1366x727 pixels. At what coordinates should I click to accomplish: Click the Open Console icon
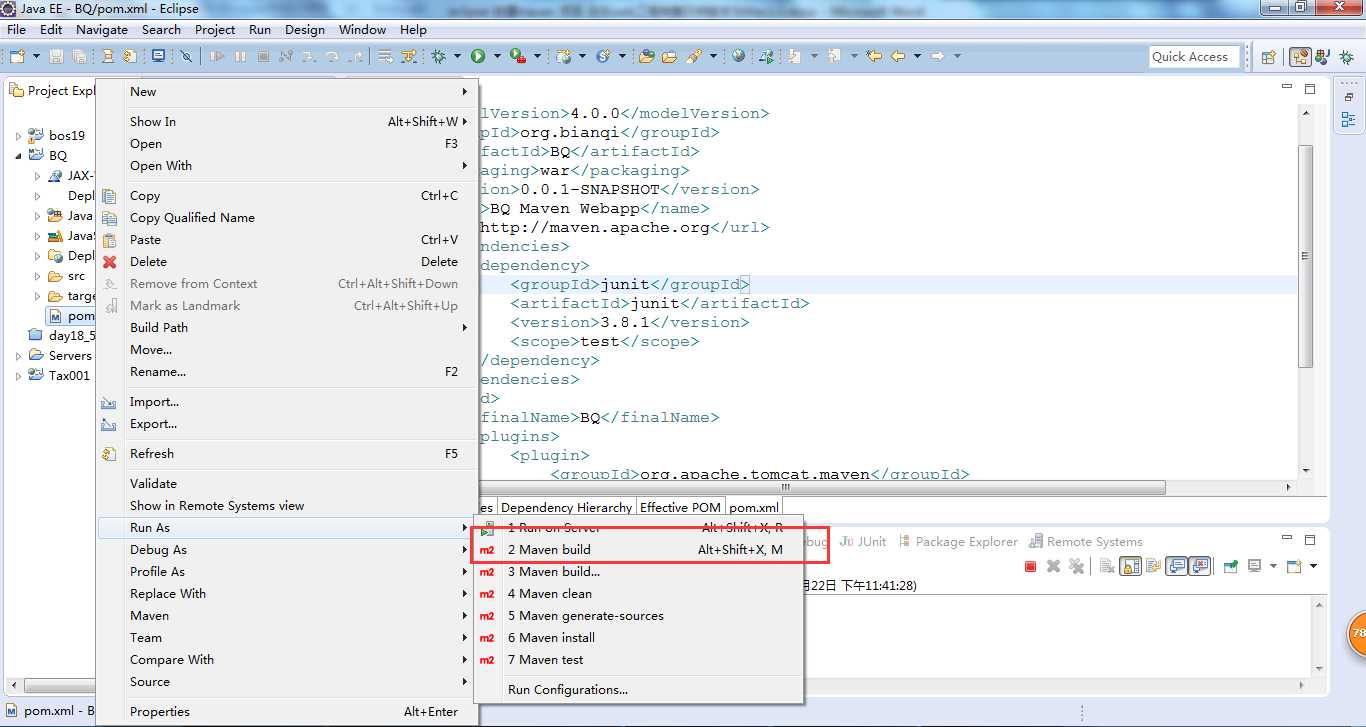(1293, 566)
